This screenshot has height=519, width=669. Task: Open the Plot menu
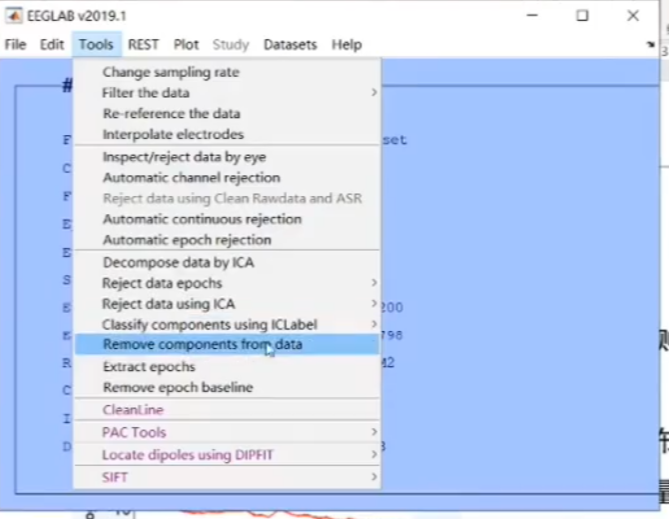point(186,45)
